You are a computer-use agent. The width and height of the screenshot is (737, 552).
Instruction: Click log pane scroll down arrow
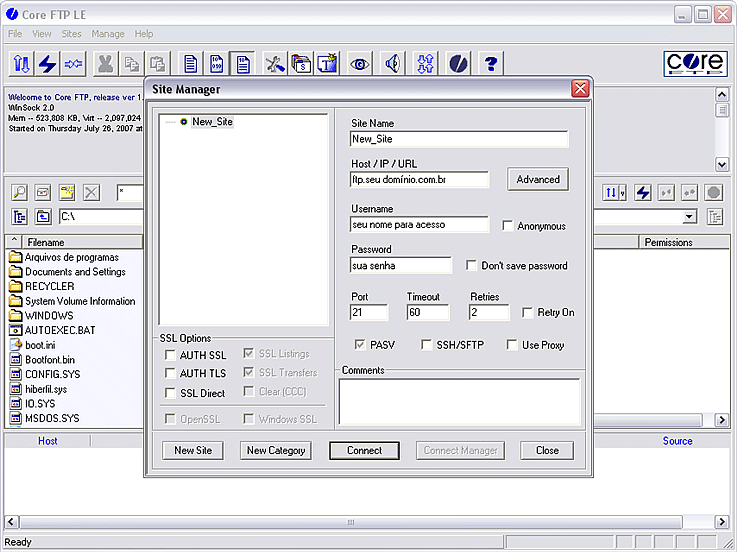click(x=721, y=164)
